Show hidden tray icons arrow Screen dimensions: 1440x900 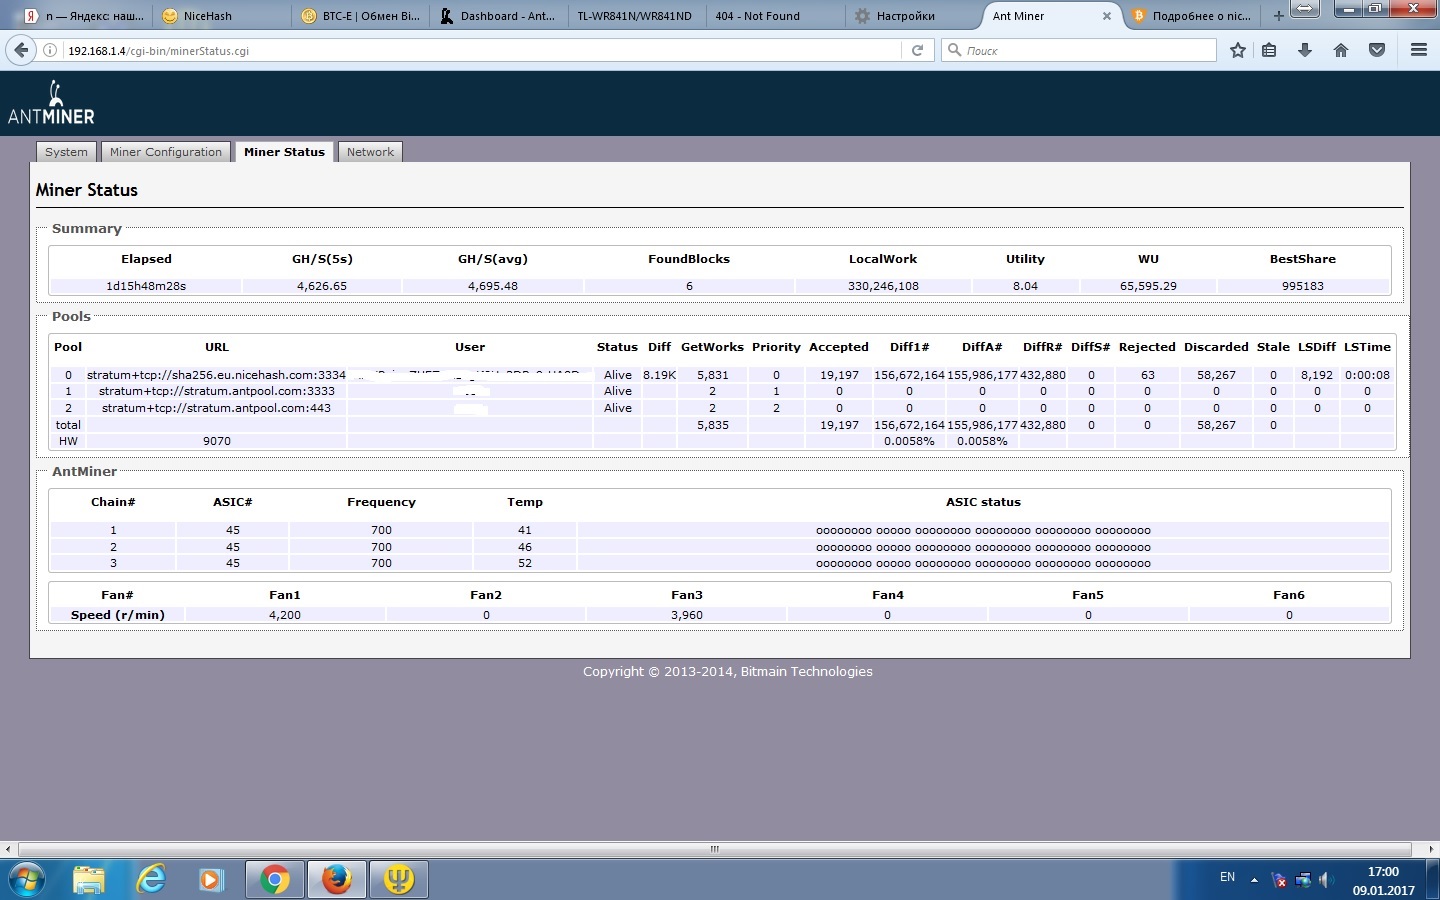pyautogui.click(x=1254, y=880)
